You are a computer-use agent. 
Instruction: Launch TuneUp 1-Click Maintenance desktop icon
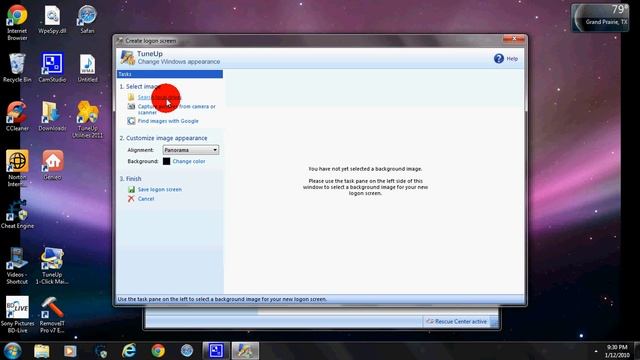click(x=52, y=266)
